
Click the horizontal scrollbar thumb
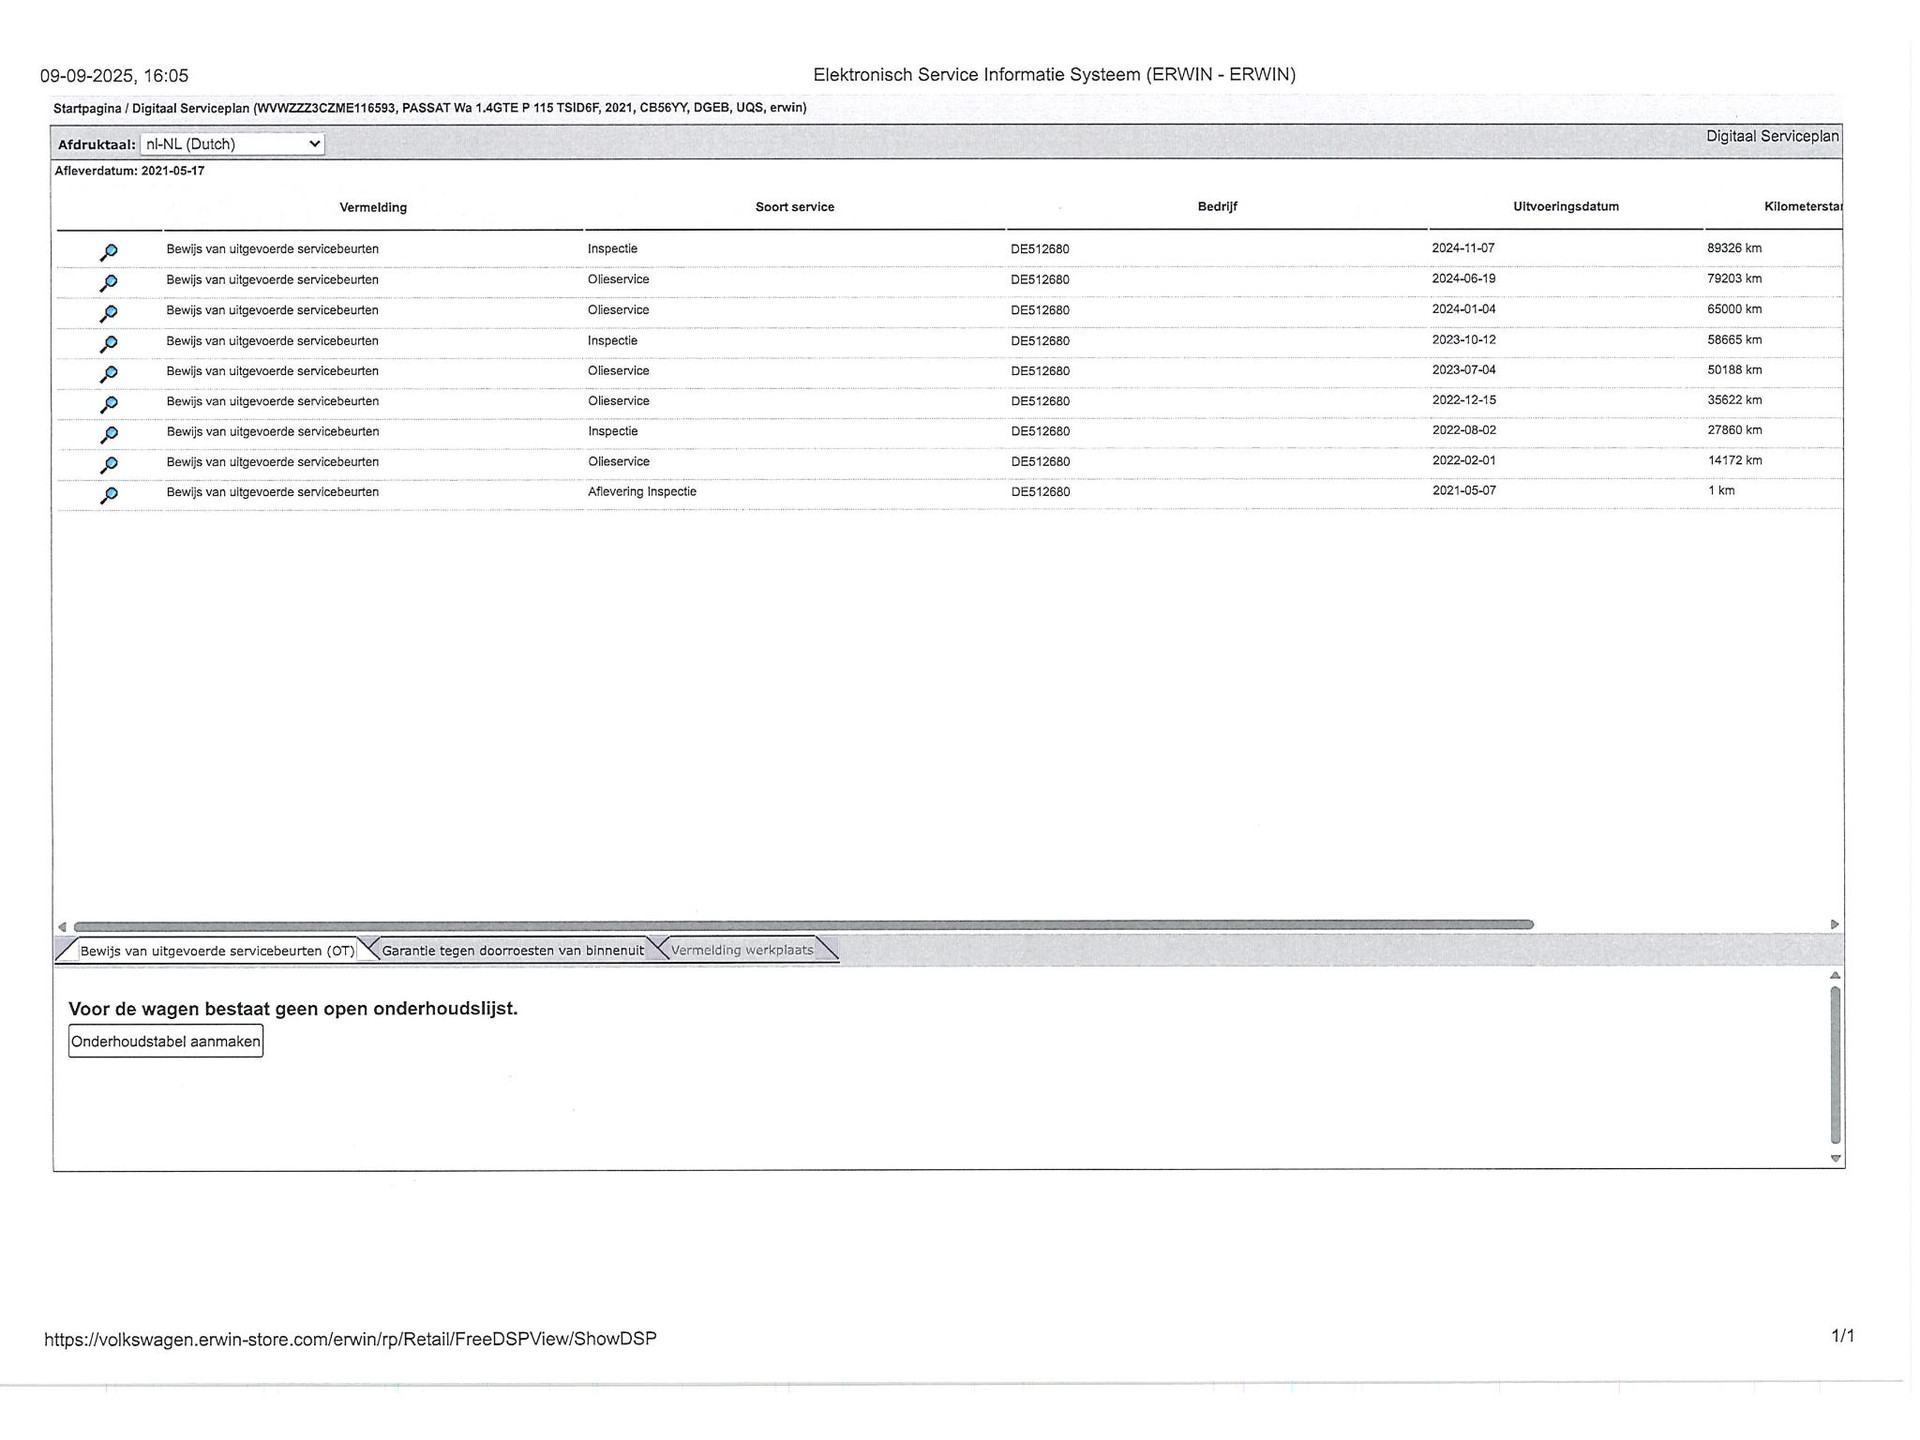(x=803, y=925)
